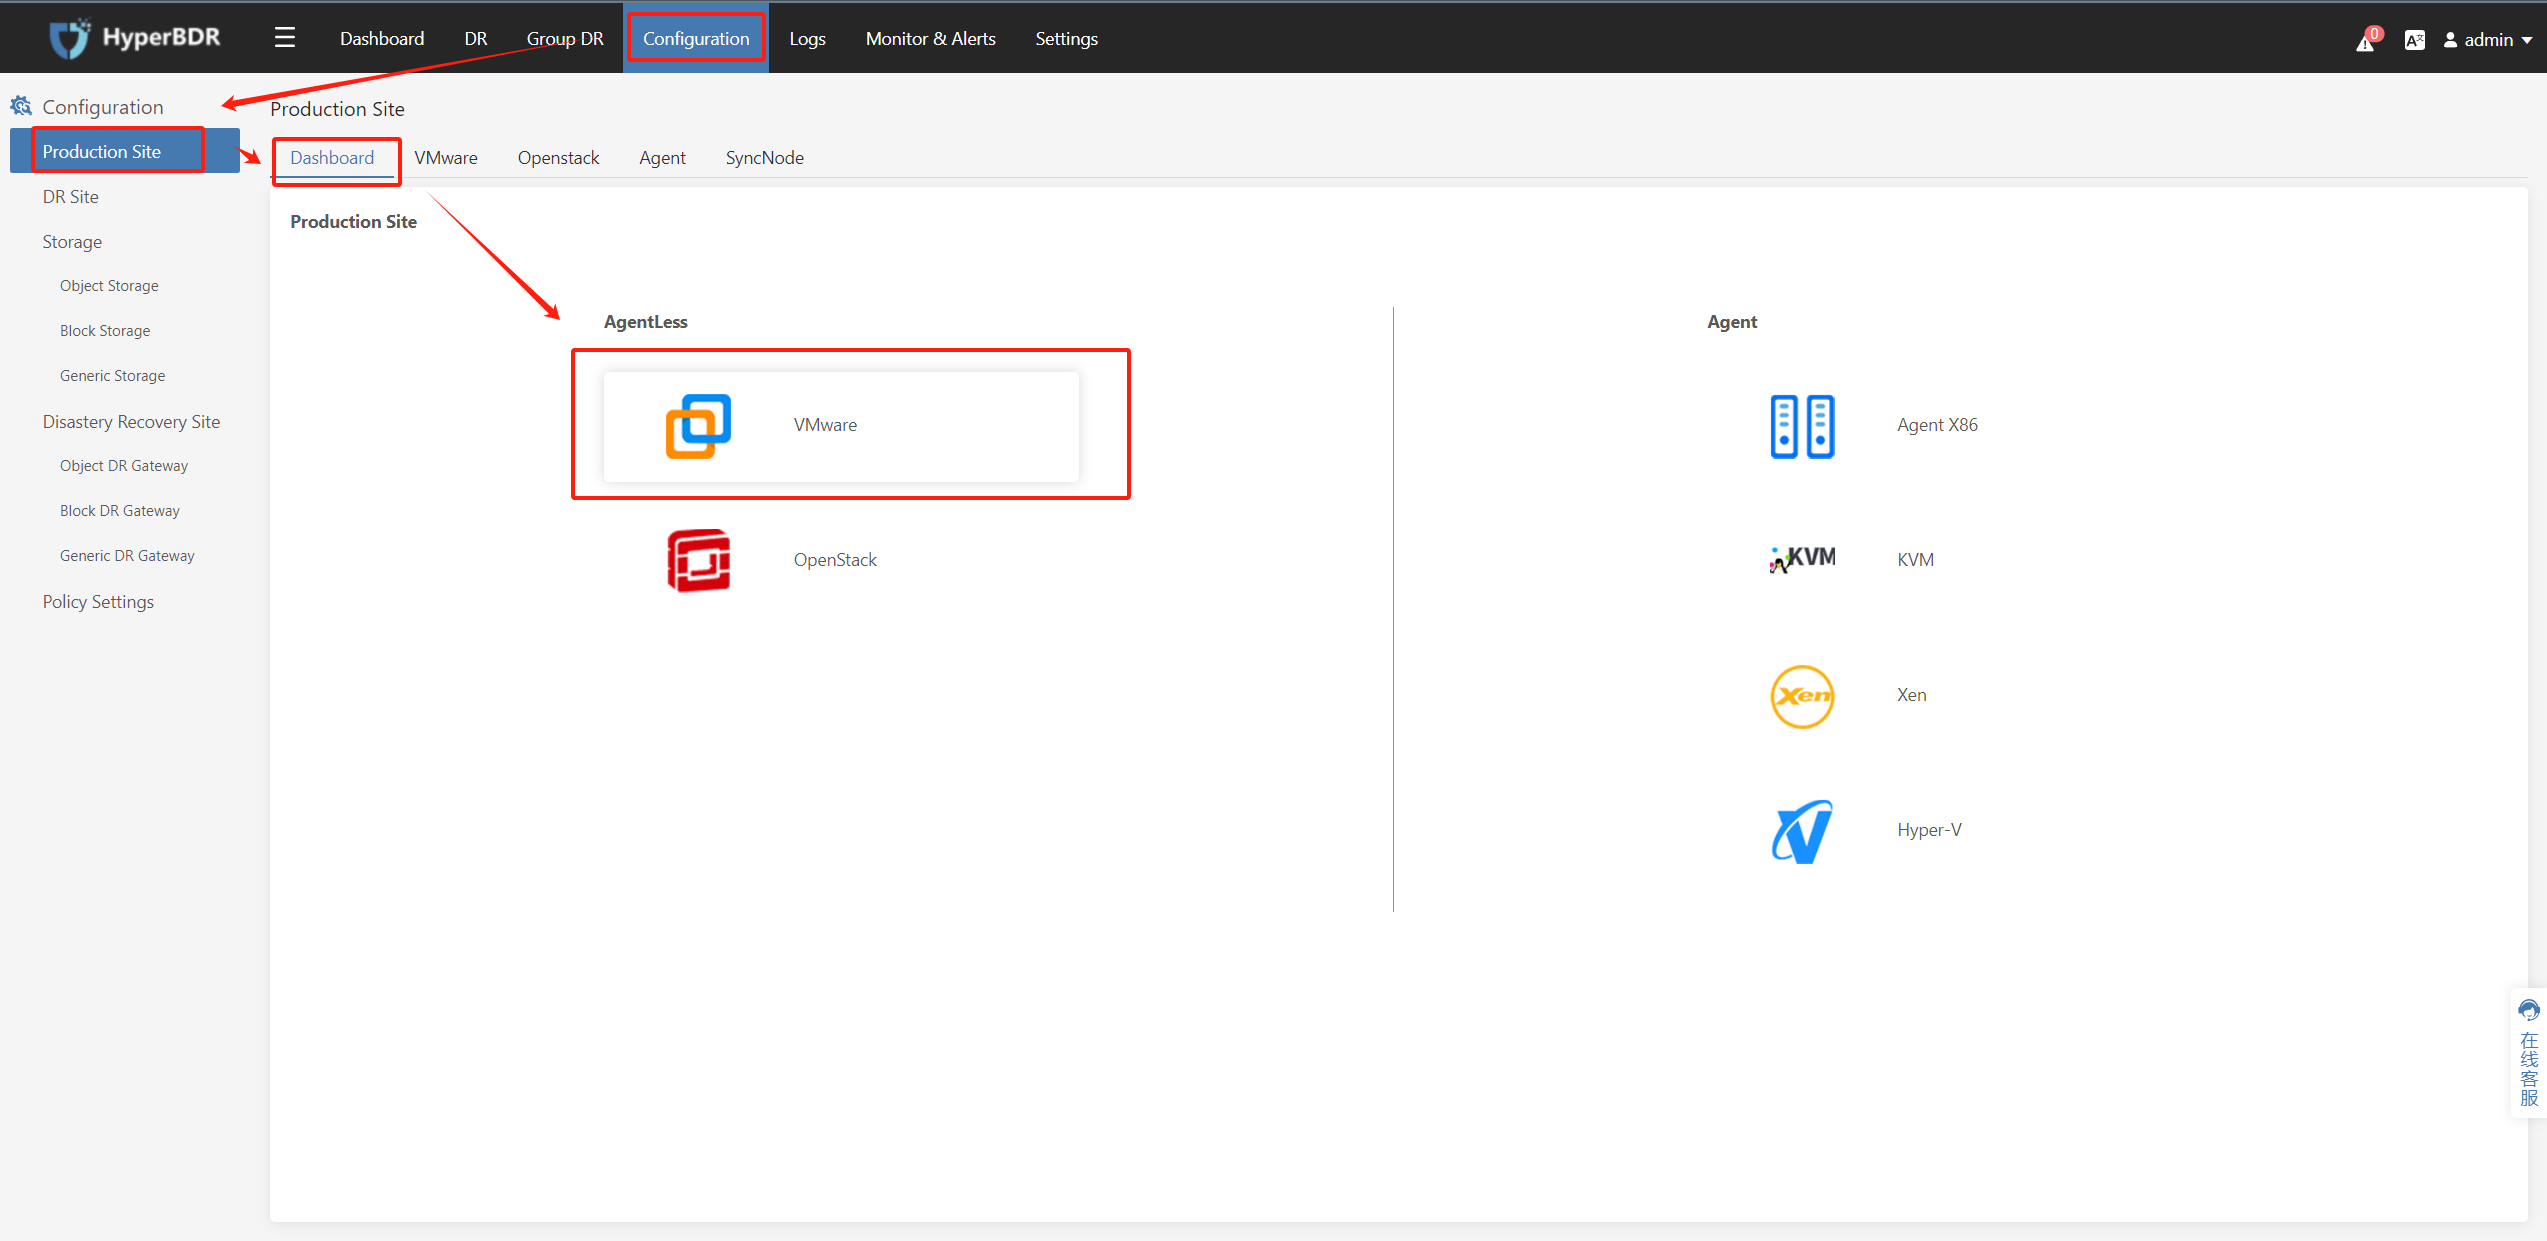Go to Group DR in top navigation
This screenshot has width=2547, height=1241.
(x=565, y=38)
